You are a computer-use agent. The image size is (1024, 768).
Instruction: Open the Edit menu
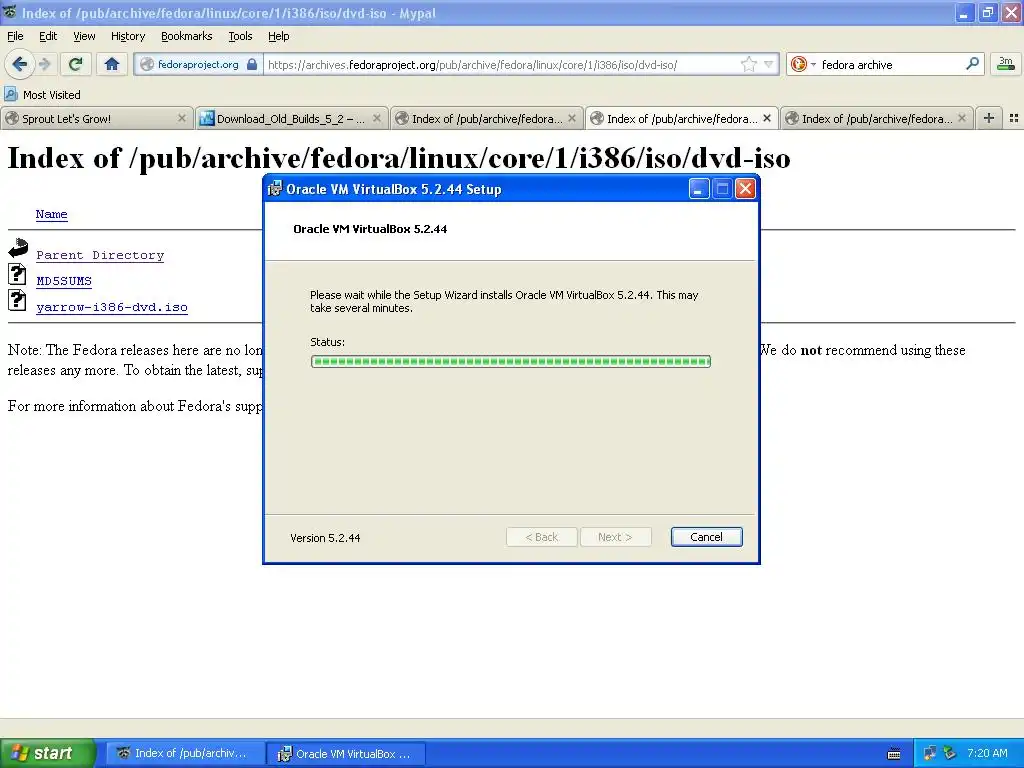48,36
